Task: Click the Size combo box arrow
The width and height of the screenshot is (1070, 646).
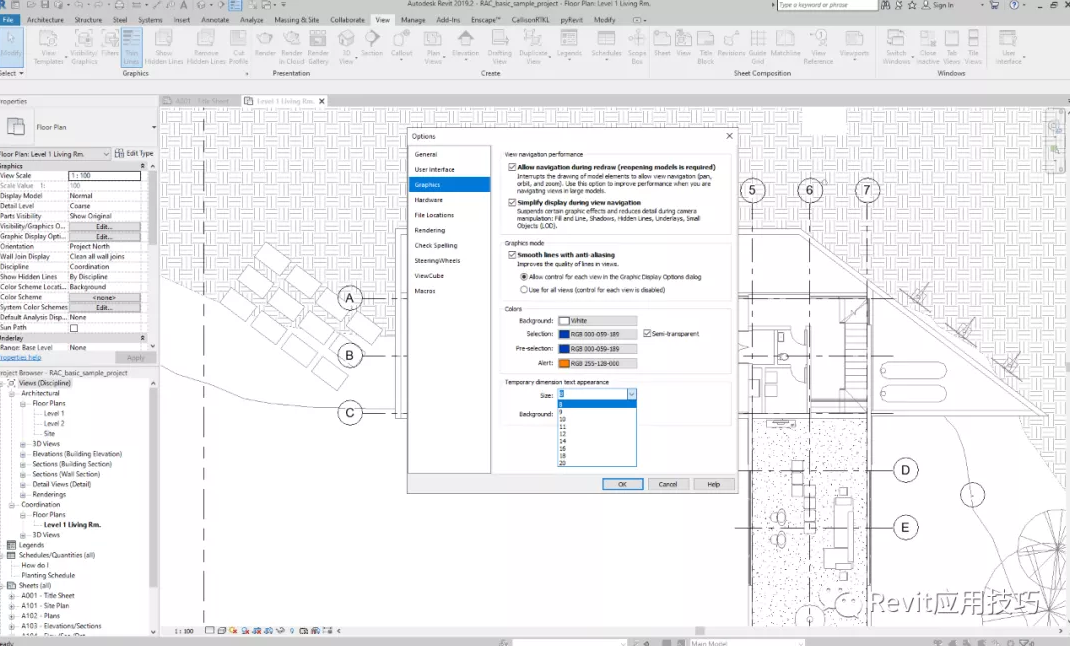Action: click(631, 395)
